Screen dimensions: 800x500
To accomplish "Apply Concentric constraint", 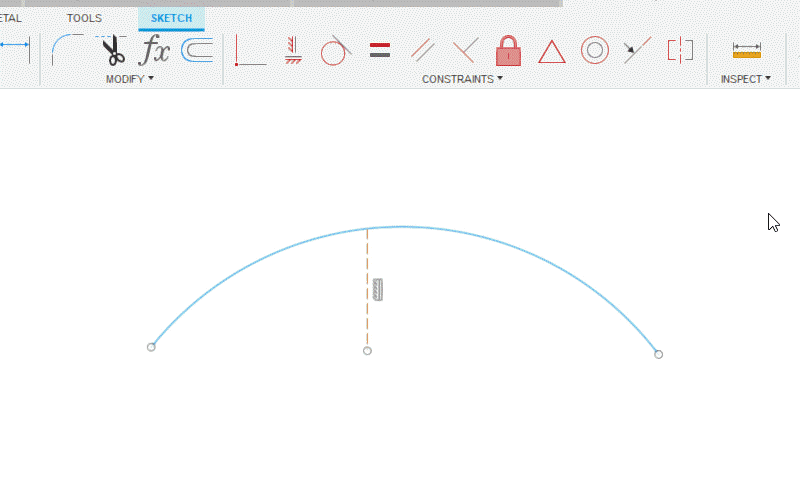I will pyautogui.click(x=594, y=50).
